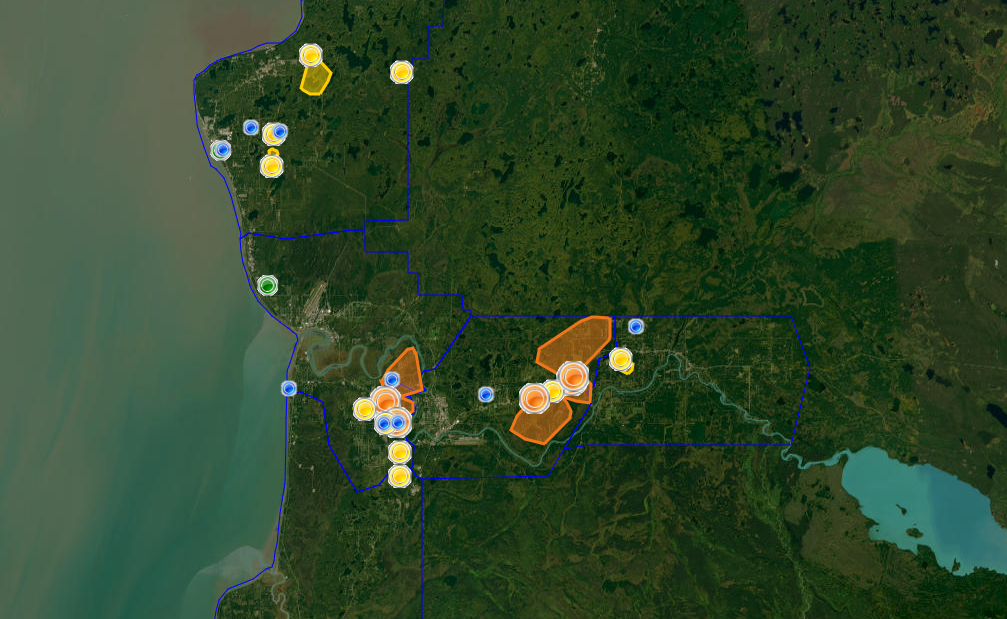Select the lone yellow marker beside the northern boundary line
This screenshot has width=1007, height=619.
coord(401,72)
